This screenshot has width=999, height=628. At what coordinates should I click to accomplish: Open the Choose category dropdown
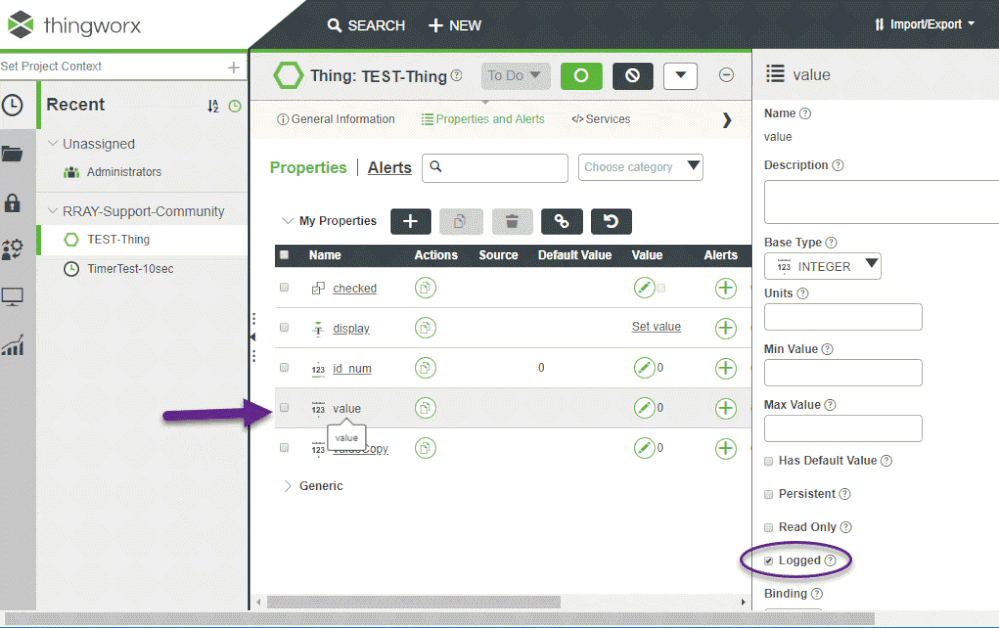point(640,167)
